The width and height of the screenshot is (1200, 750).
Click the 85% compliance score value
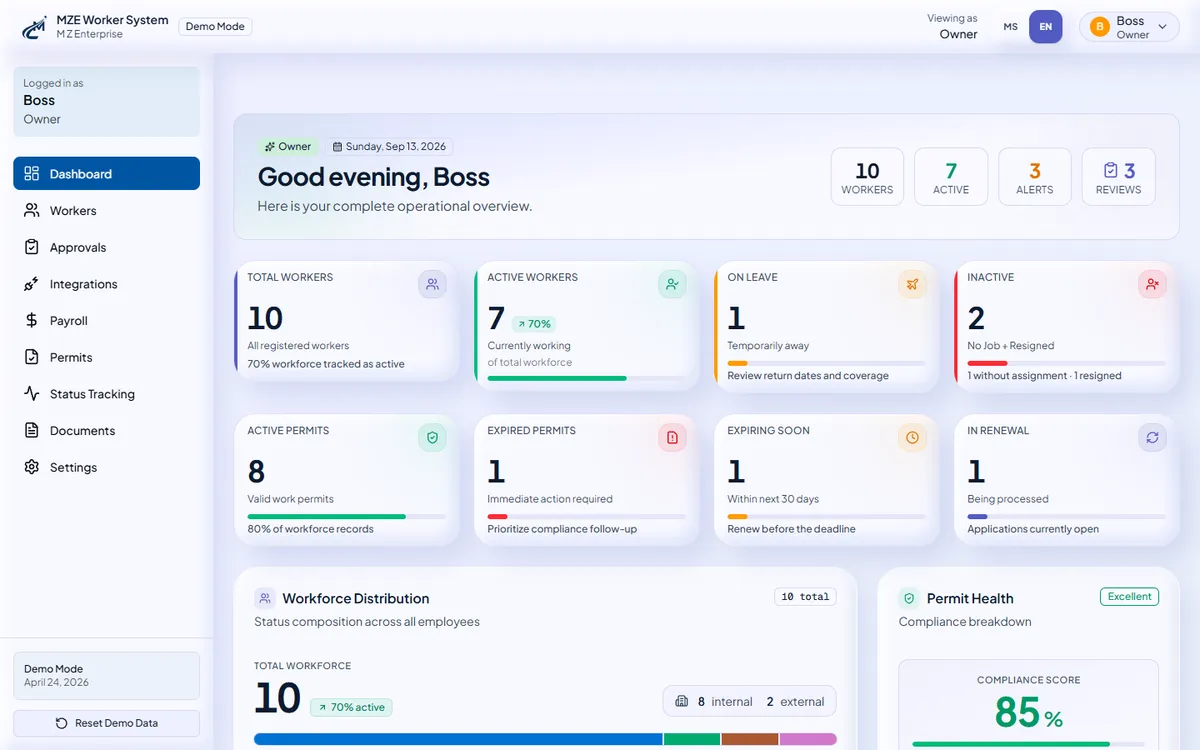point(1028,713)
